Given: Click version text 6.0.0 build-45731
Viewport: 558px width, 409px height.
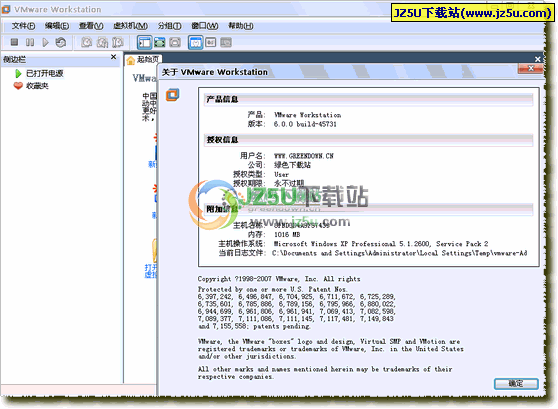Looking at the screenshot, I should click(x=305, y=124).
